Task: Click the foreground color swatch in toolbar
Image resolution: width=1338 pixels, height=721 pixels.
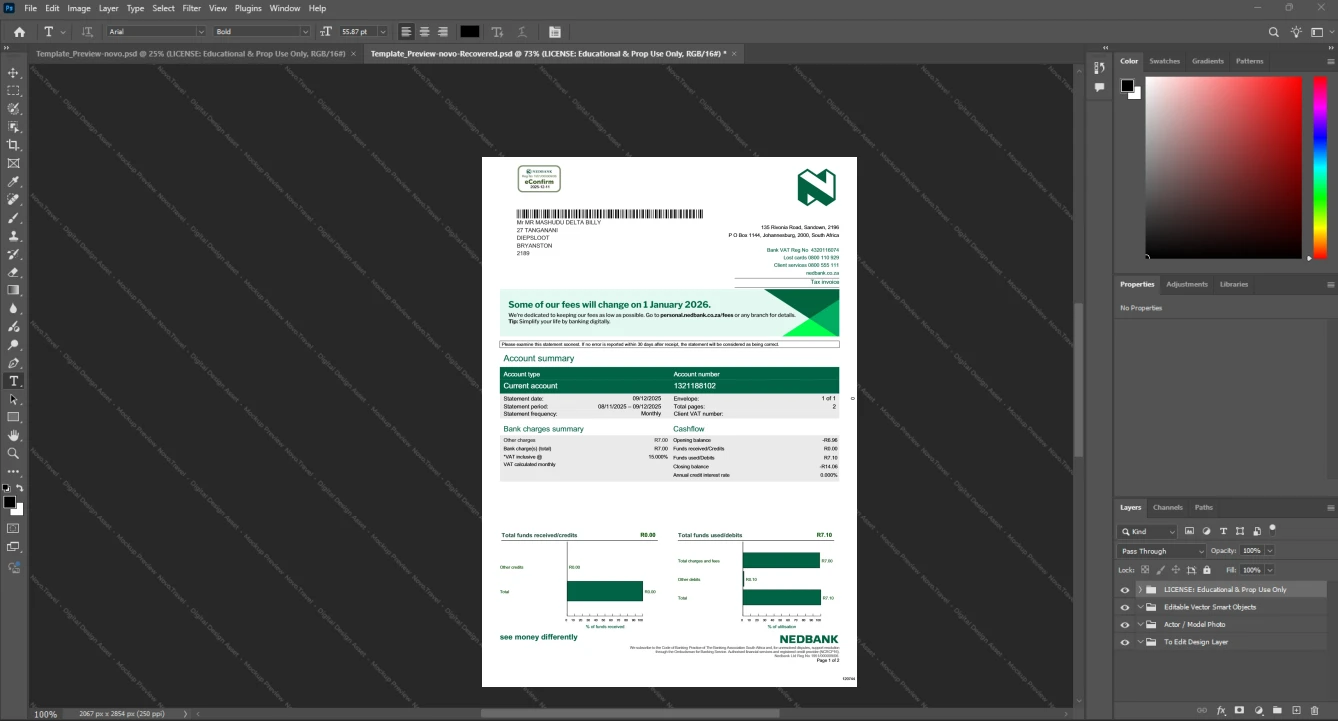Action: (x=9, y=502)
